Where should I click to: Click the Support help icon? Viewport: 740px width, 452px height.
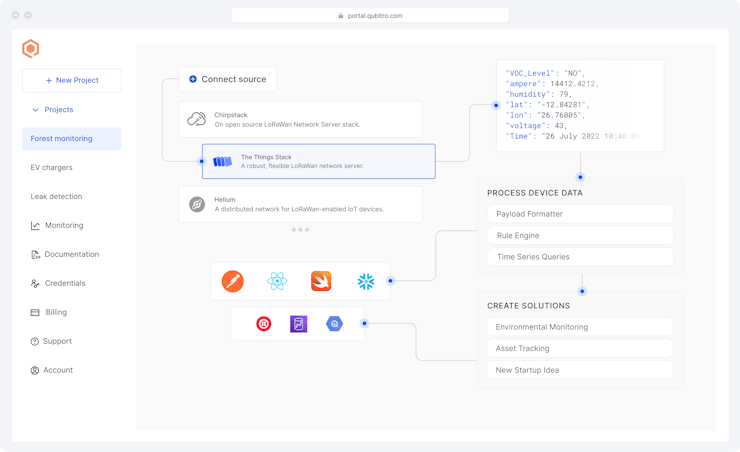(34, 341)
